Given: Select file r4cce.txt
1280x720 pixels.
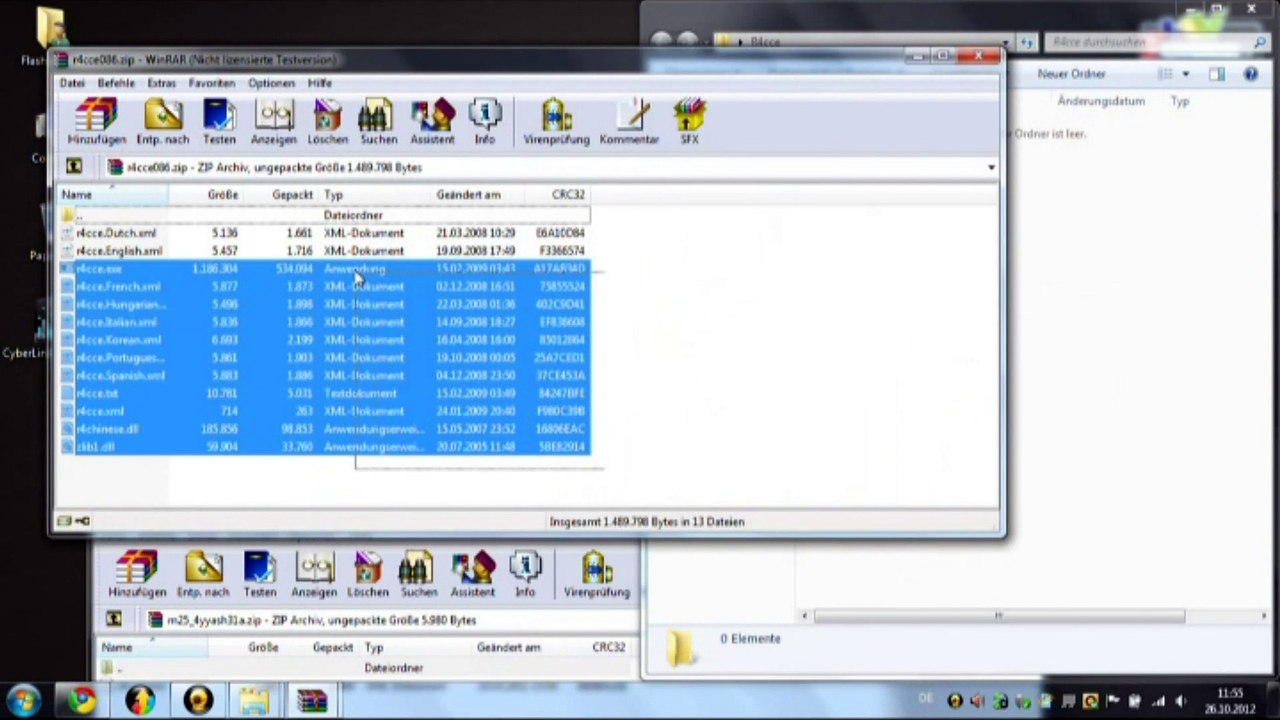Looking at the screenshot, I should coord(325,394).
